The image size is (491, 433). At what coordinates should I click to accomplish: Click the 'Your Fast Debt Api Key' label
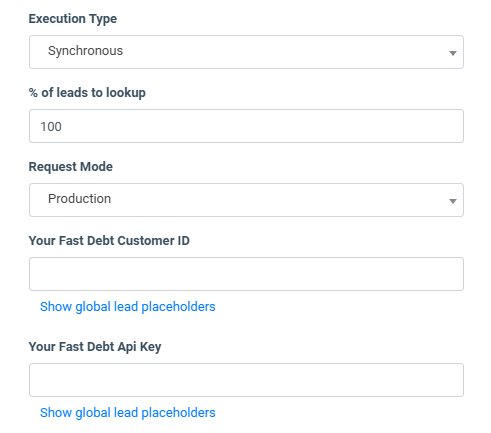click(95, 347)
